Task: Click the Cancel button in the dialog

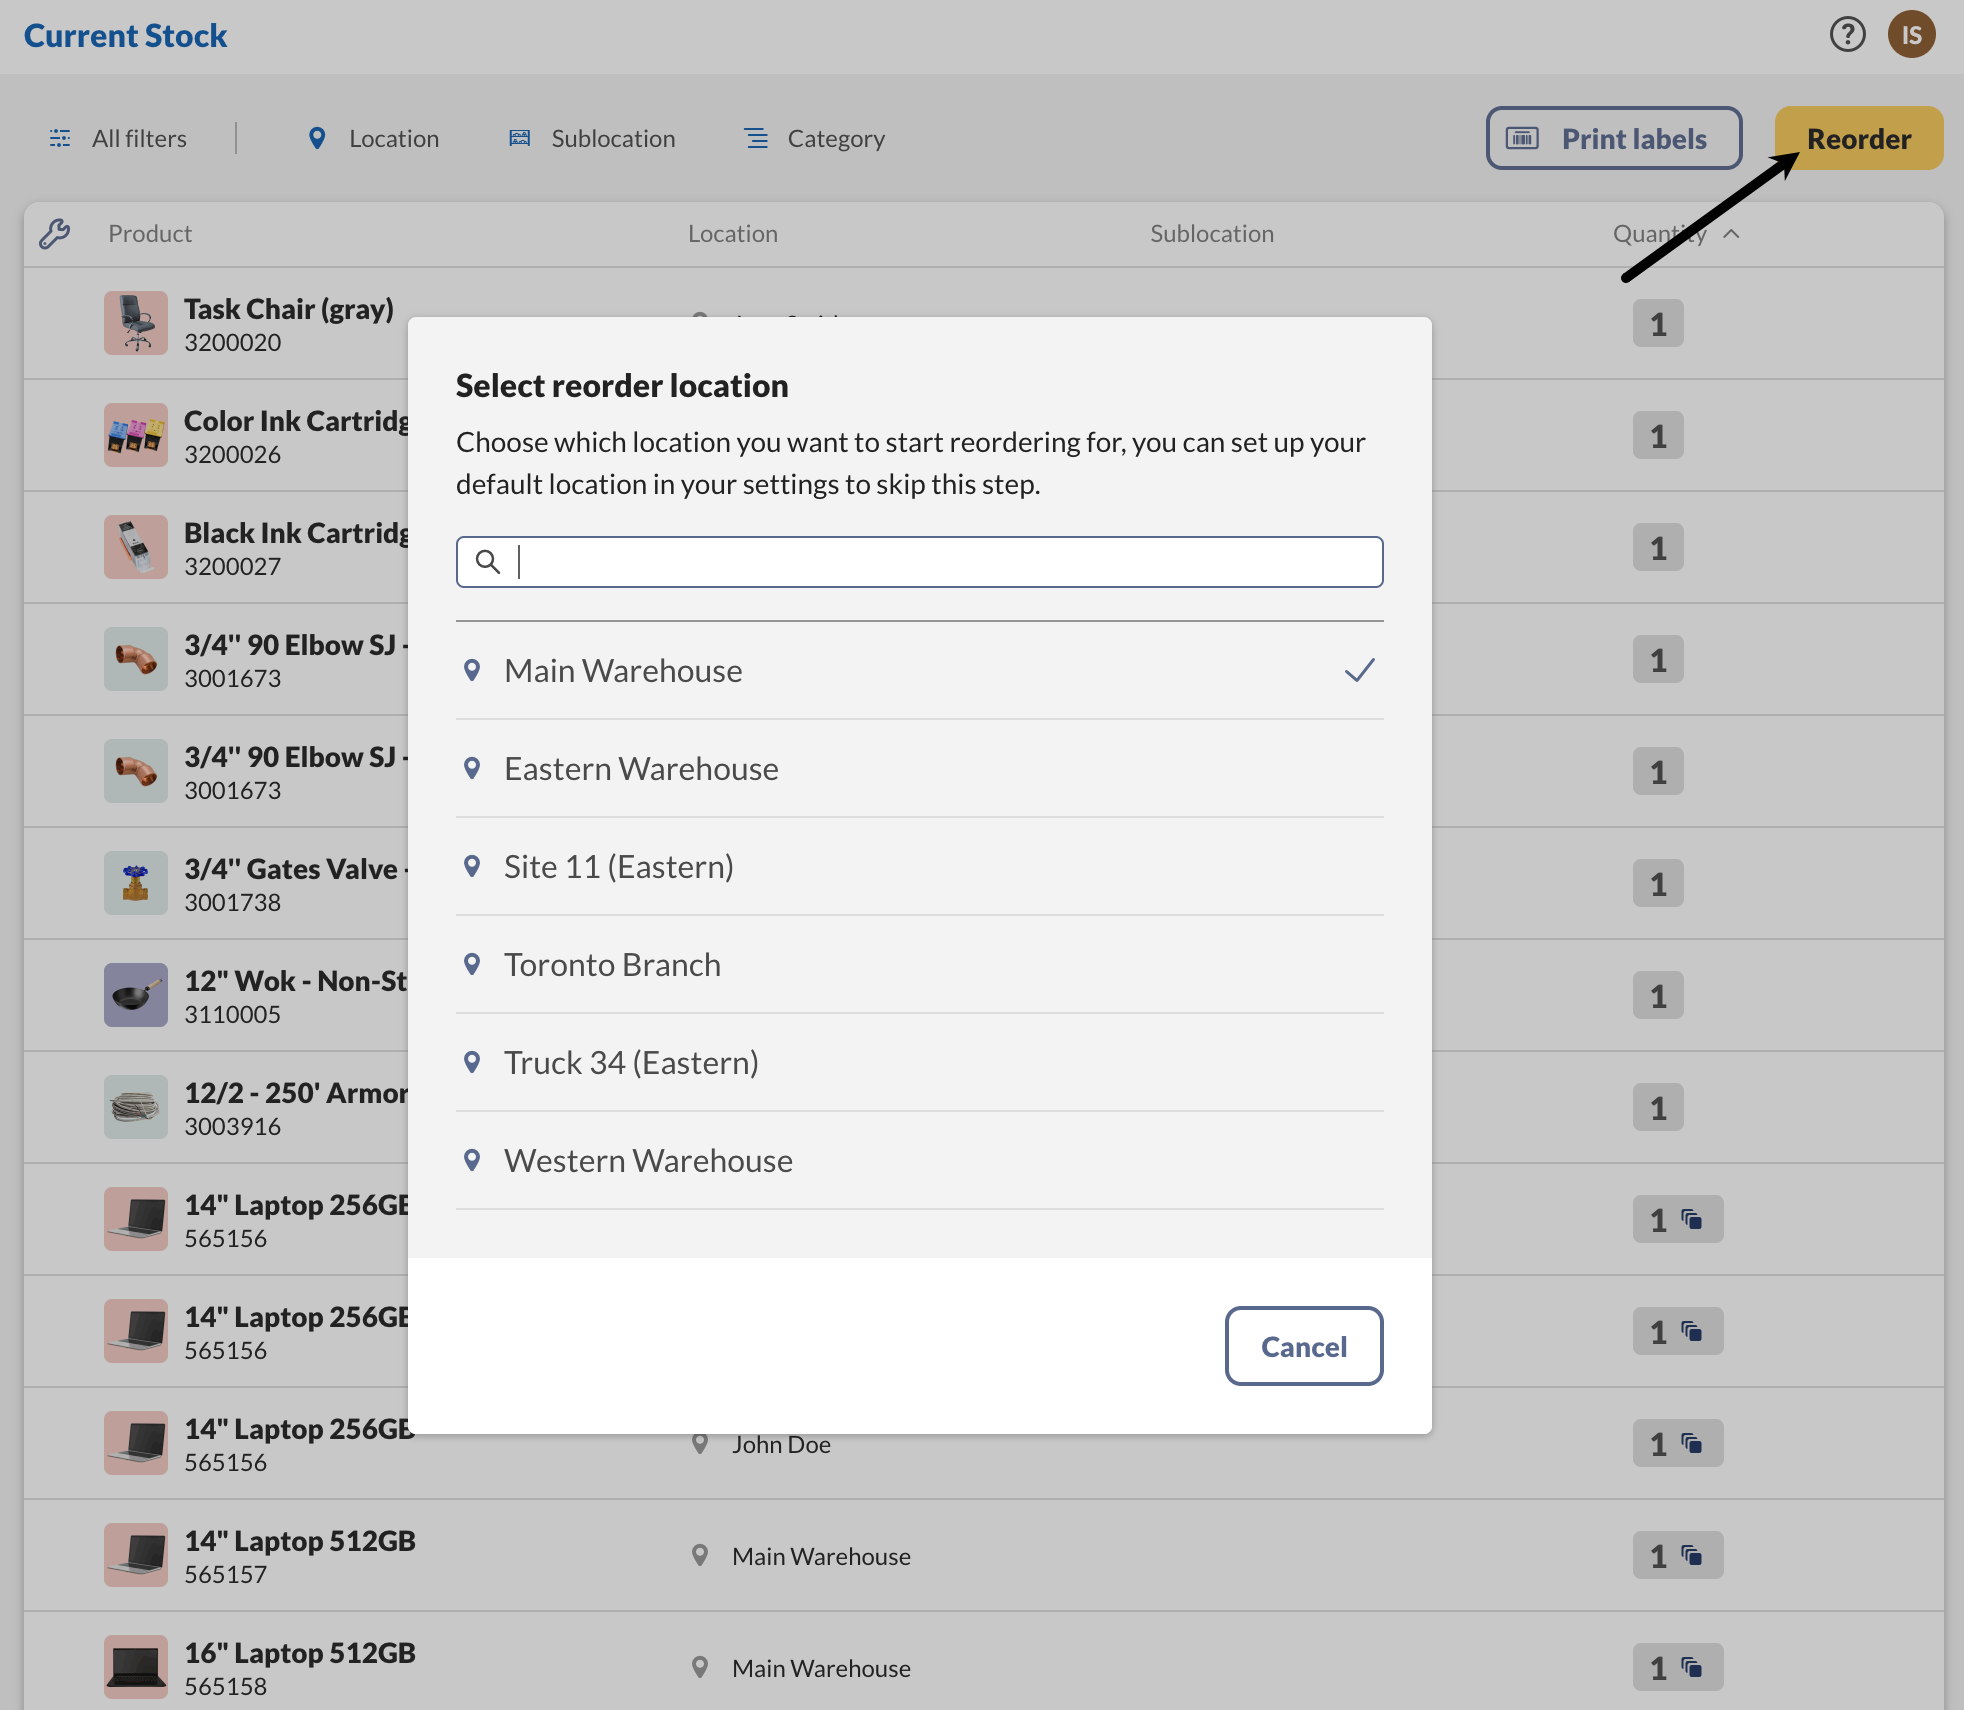Action: [x=1303, y=1346]
